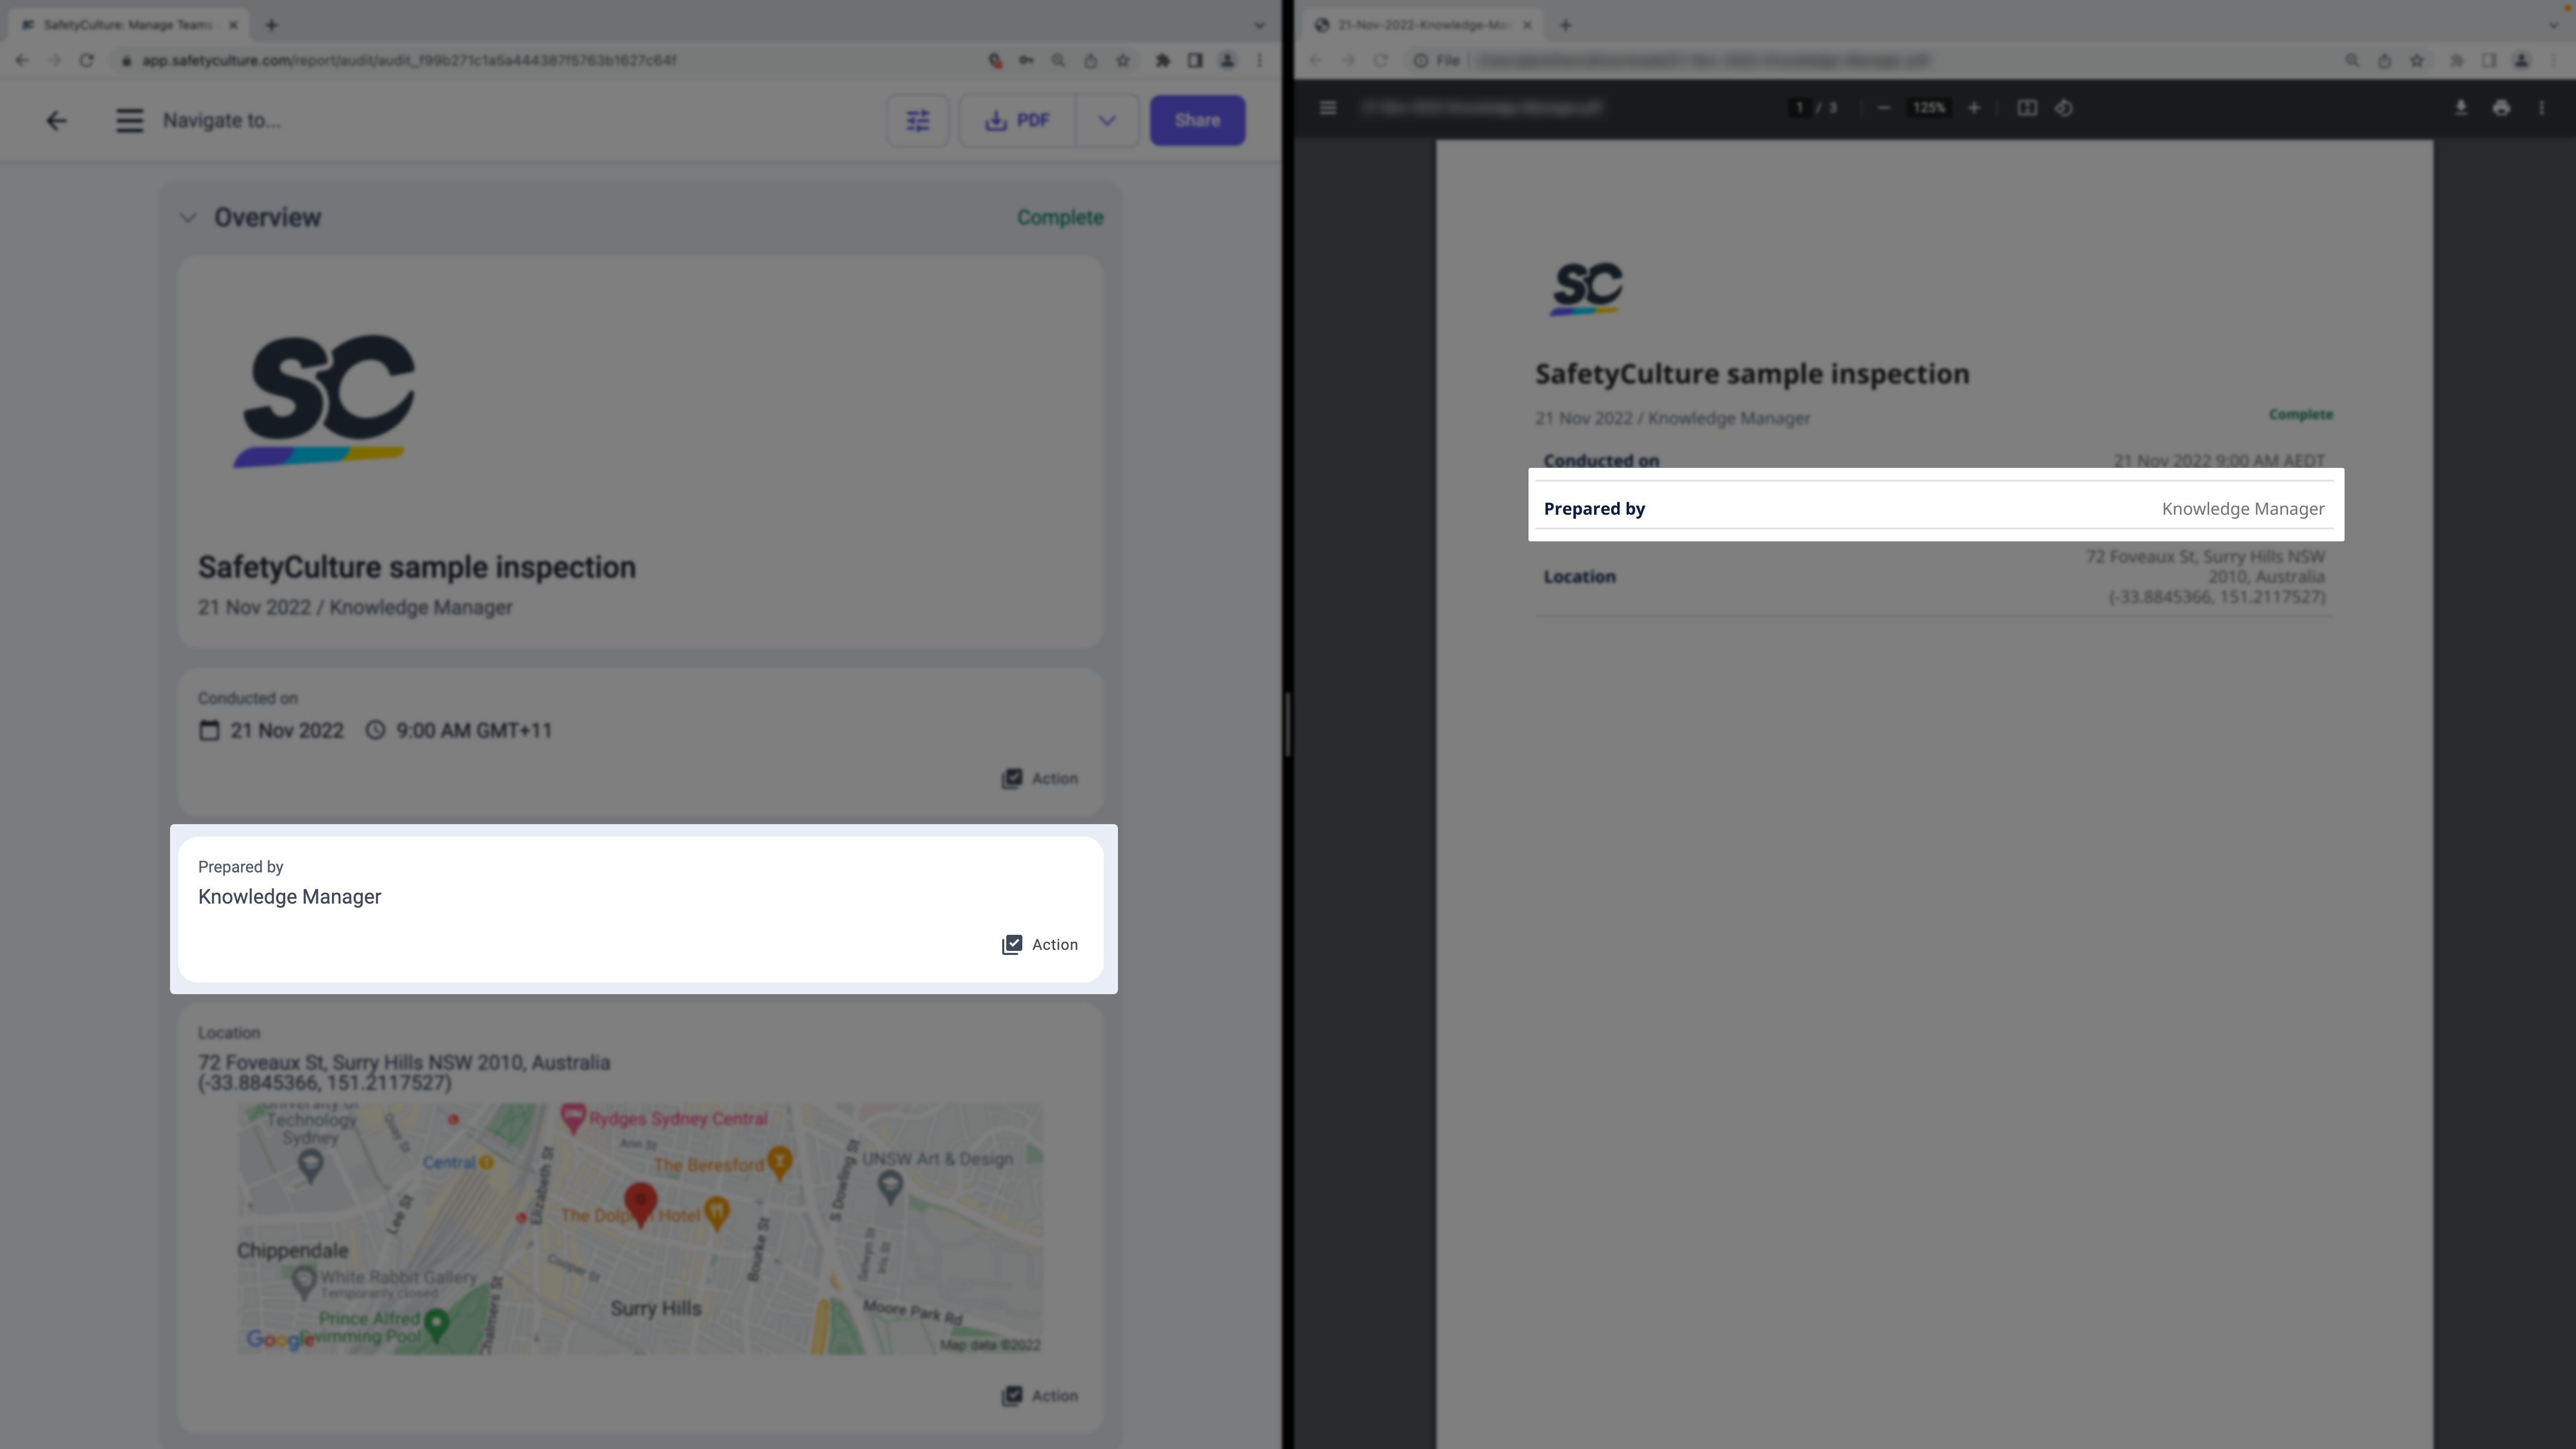Click the purple Share button
This screenshot has width=2576, height=1449.
[1196, 121]
